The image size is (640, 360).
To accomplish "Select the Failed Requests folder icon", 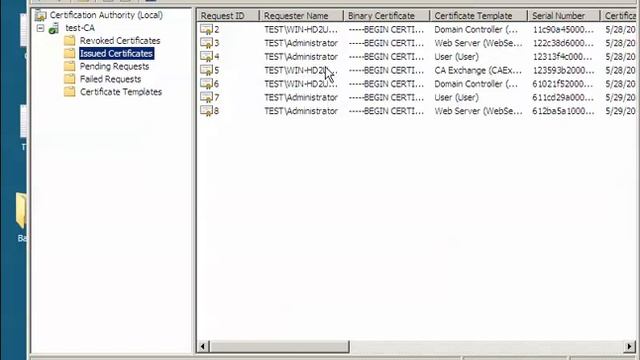I will (70, 79).
